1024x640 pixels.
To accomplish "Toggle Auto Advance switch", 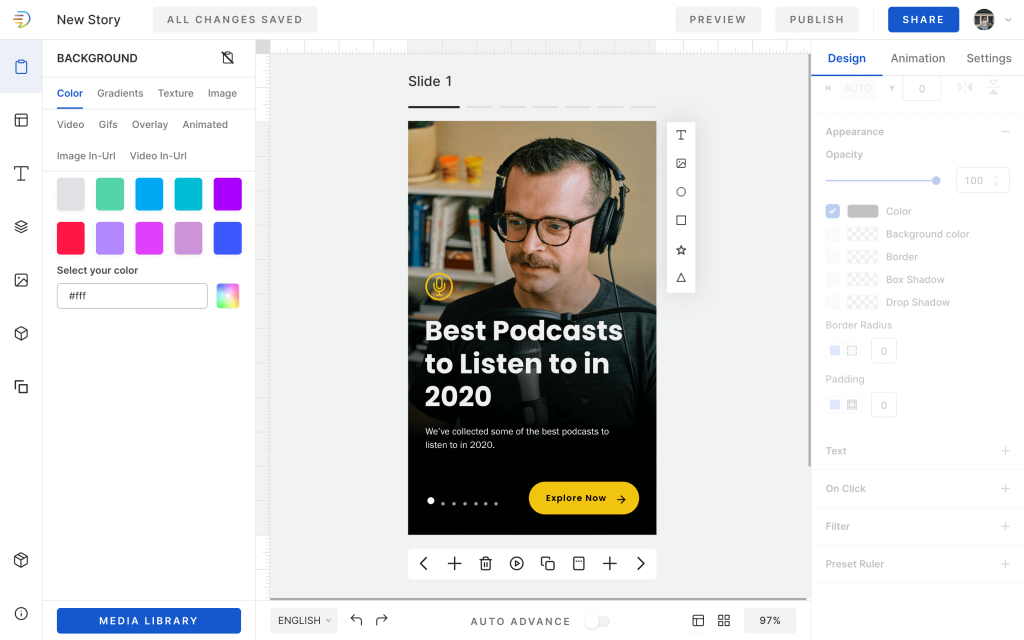I will click(x=598, y=621).
